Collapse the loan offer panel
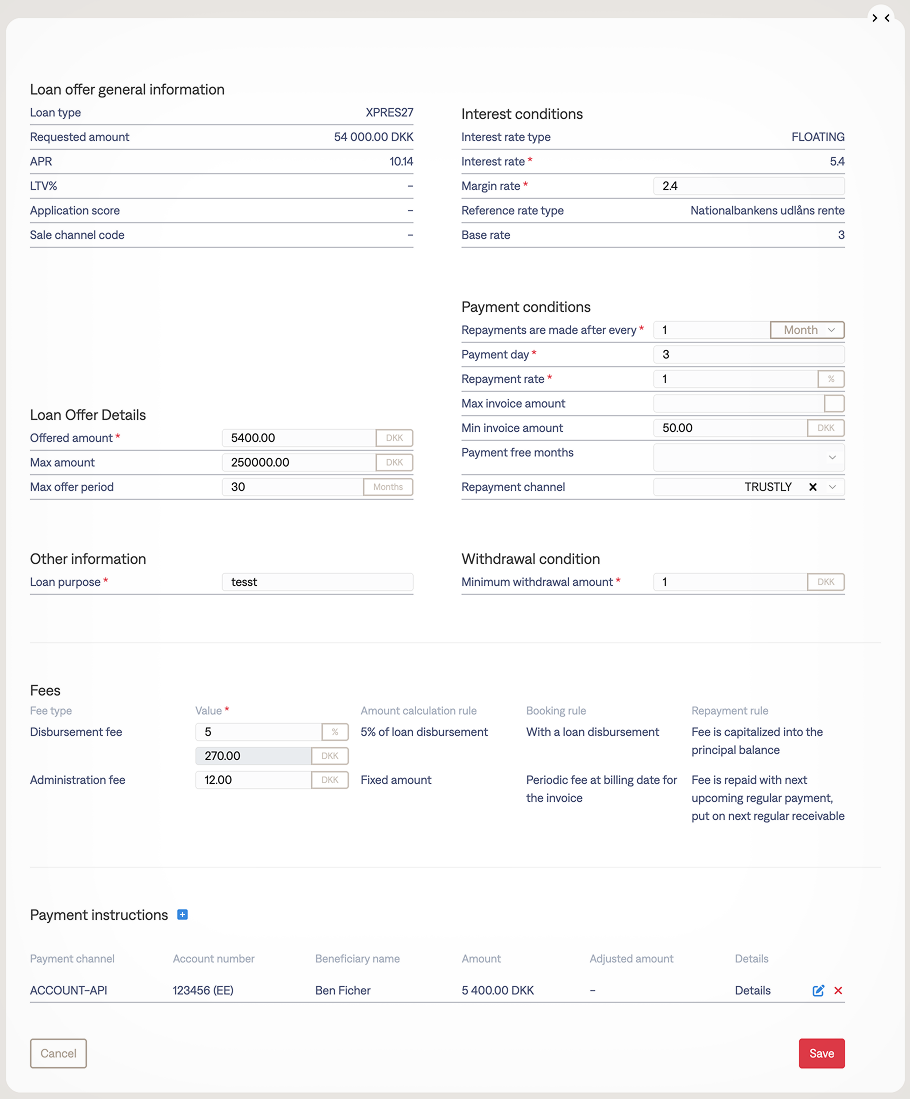Image resolution: width=910 pixels, height=1099 pixels. [880, 18]
